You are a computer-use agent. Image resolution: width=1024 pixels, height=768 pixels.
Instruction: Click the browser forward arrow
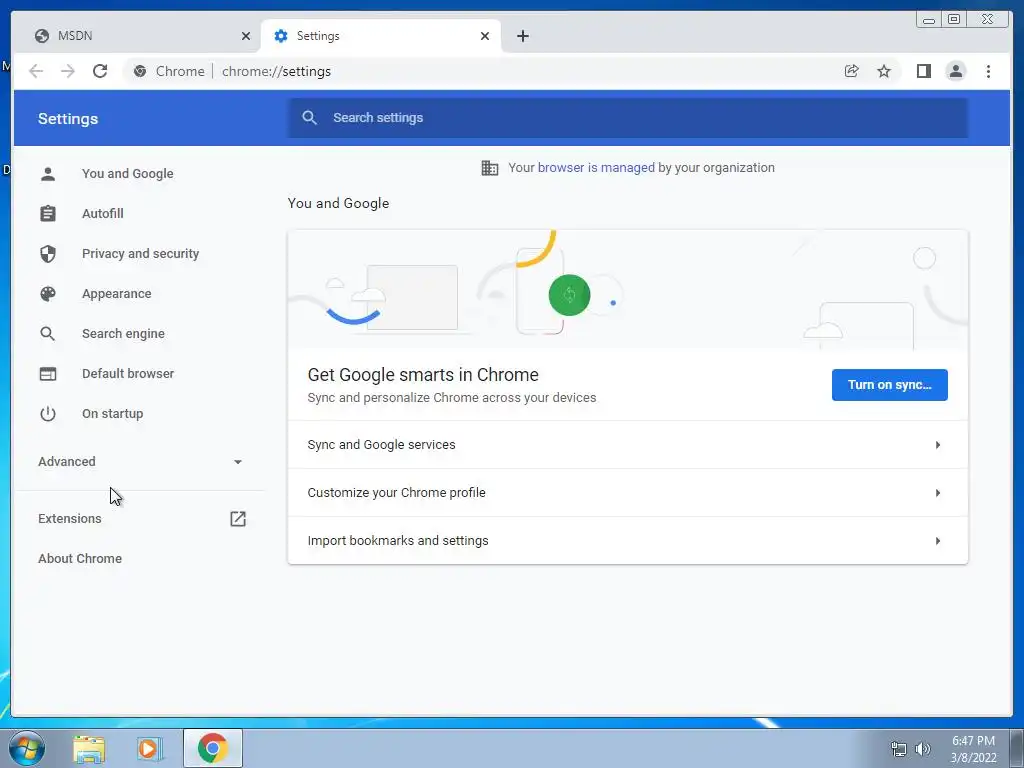click(68, 71)
